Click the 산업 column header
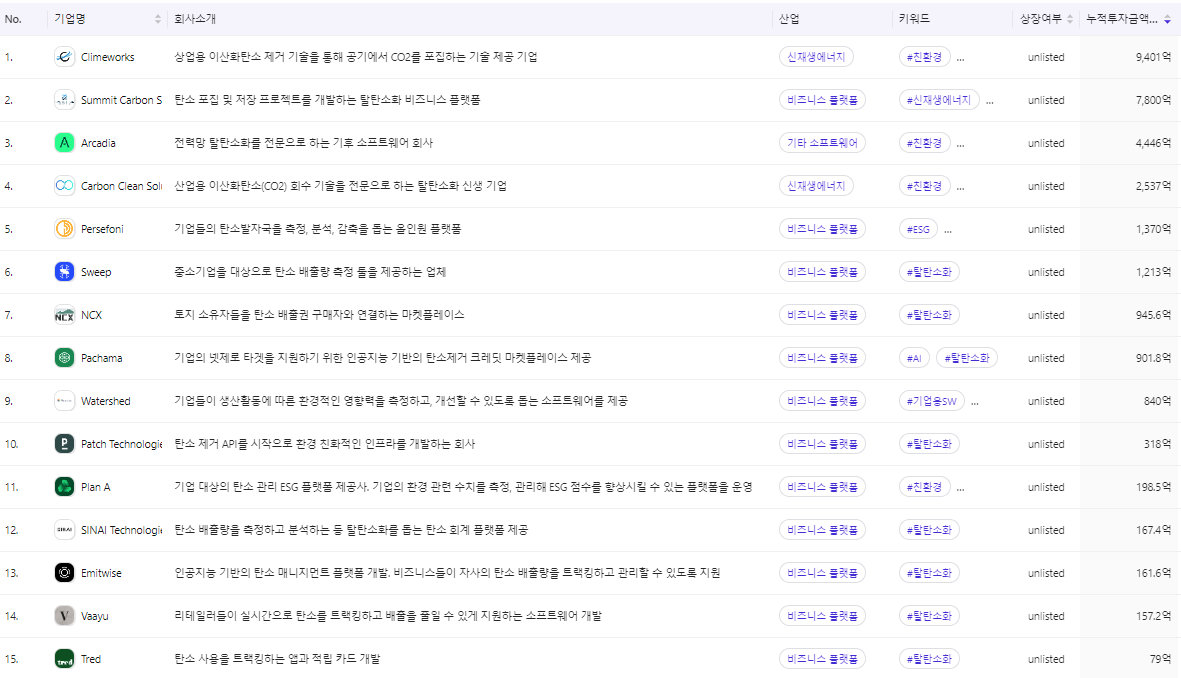This screenshot has width=1181, height=678. tap(789, 19)
